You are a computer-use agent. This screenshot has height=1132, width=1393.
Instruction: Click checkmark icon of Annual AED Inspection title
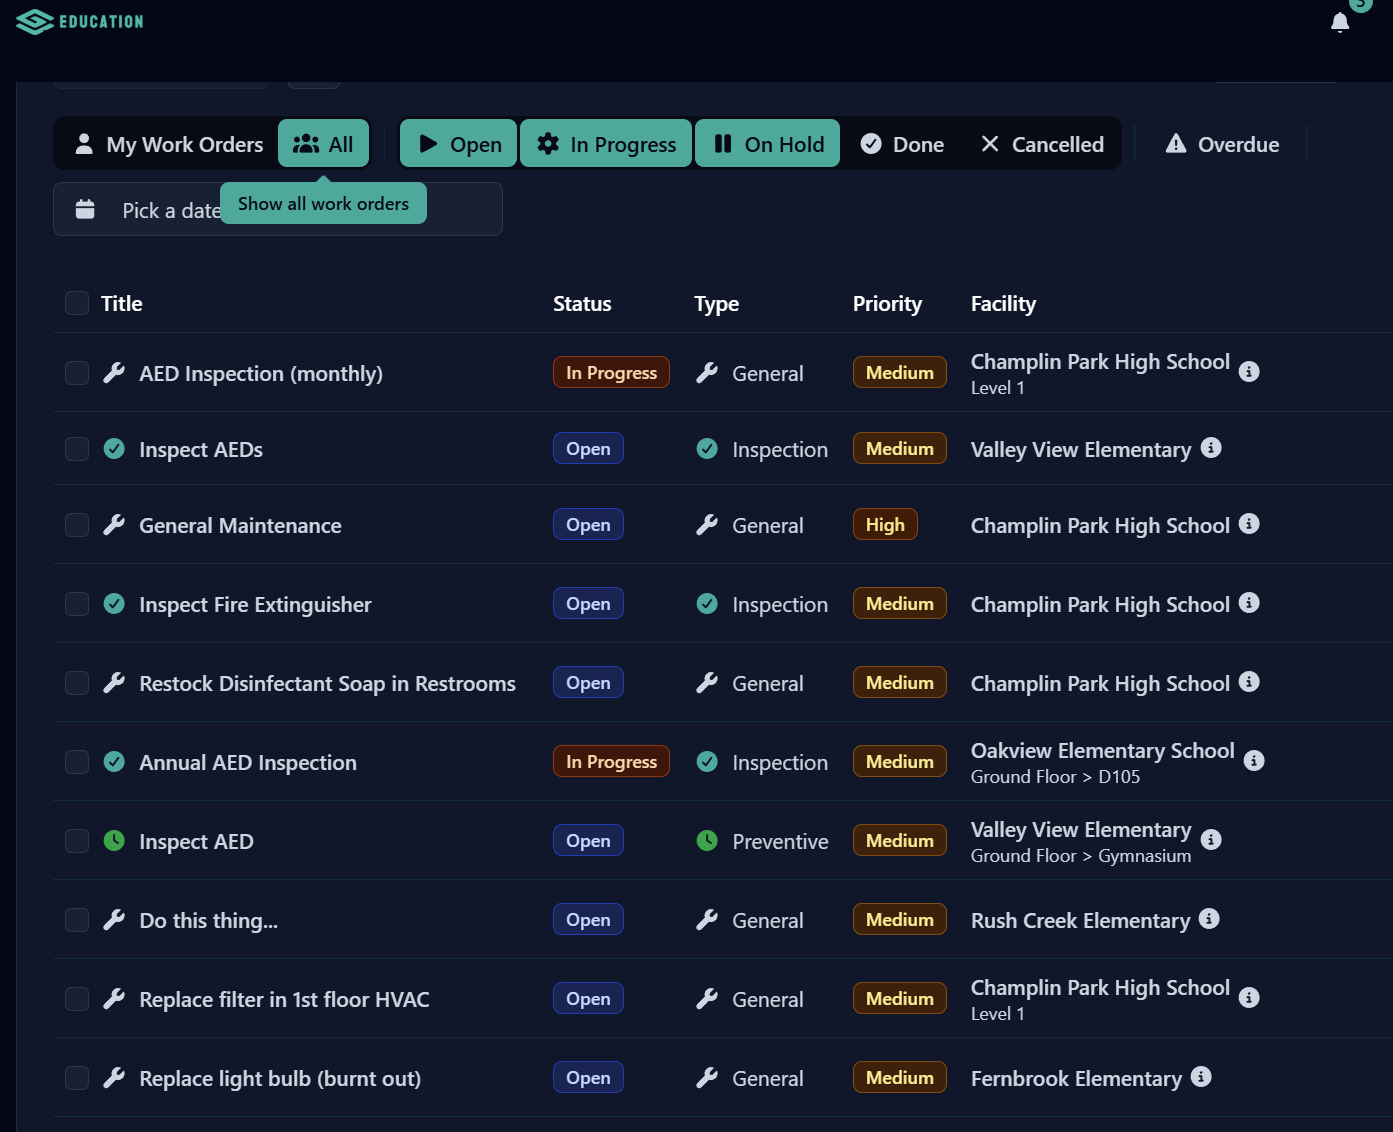coord(114,762)
